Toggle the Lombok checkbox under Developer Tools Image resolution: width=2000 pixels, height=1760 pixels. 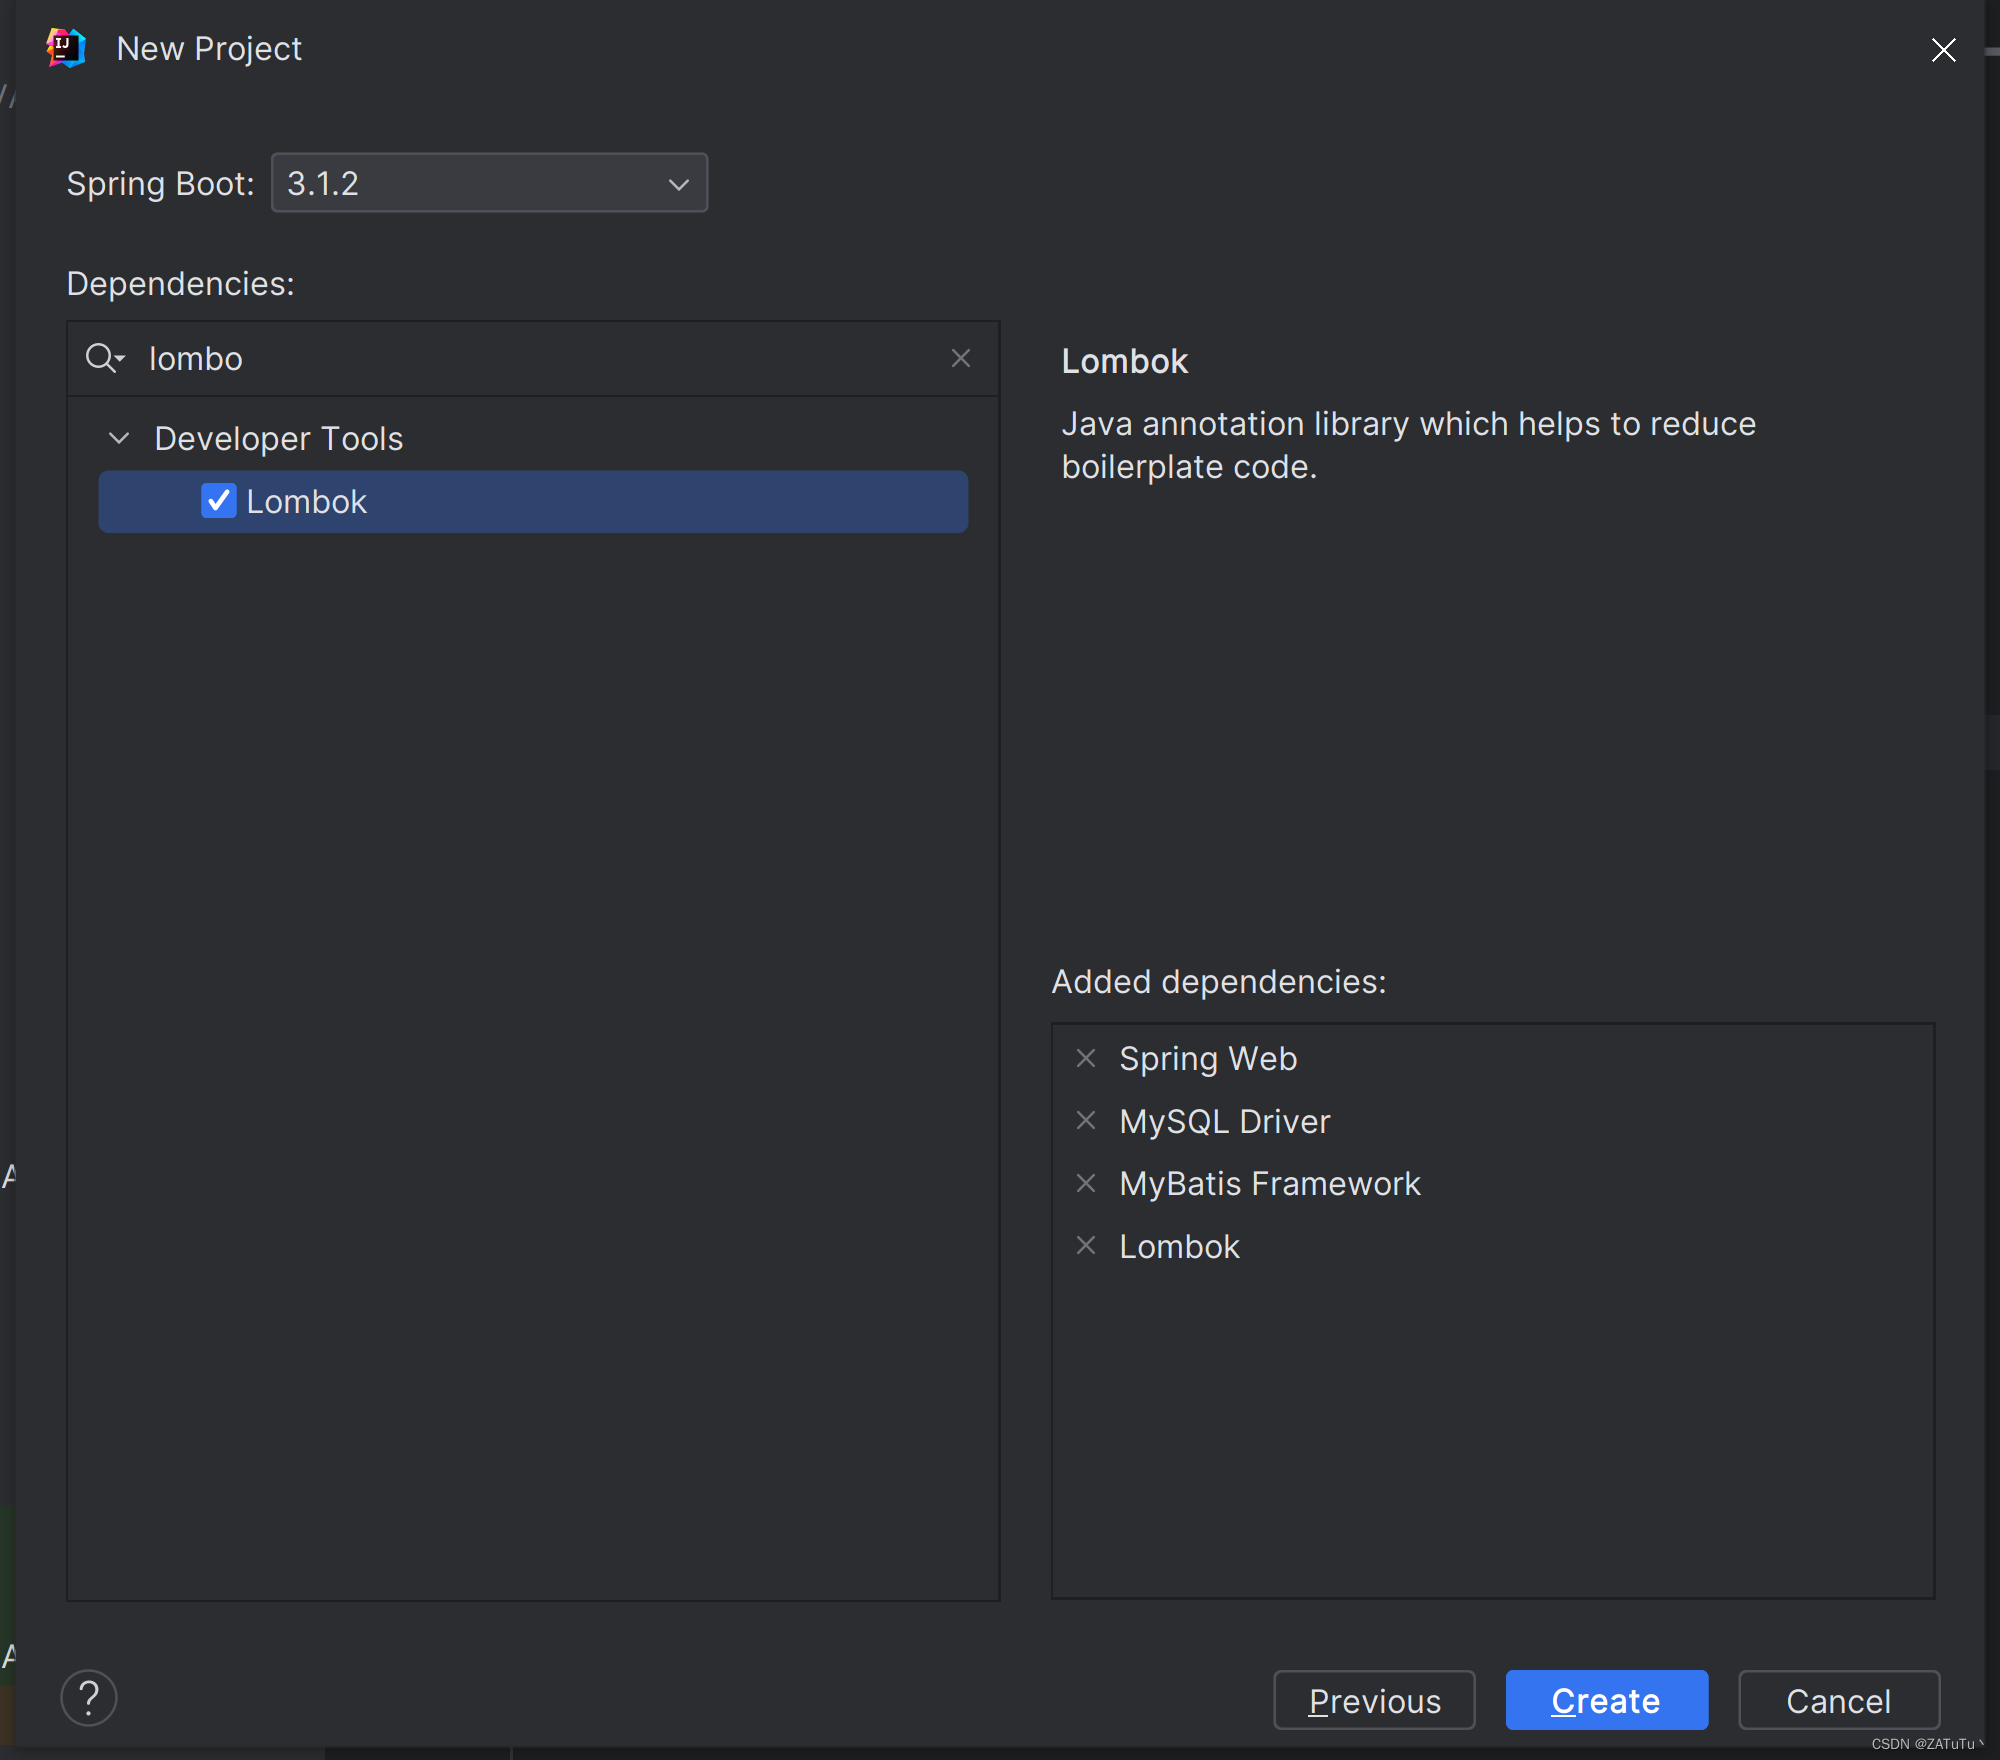[x=219, y=501]
